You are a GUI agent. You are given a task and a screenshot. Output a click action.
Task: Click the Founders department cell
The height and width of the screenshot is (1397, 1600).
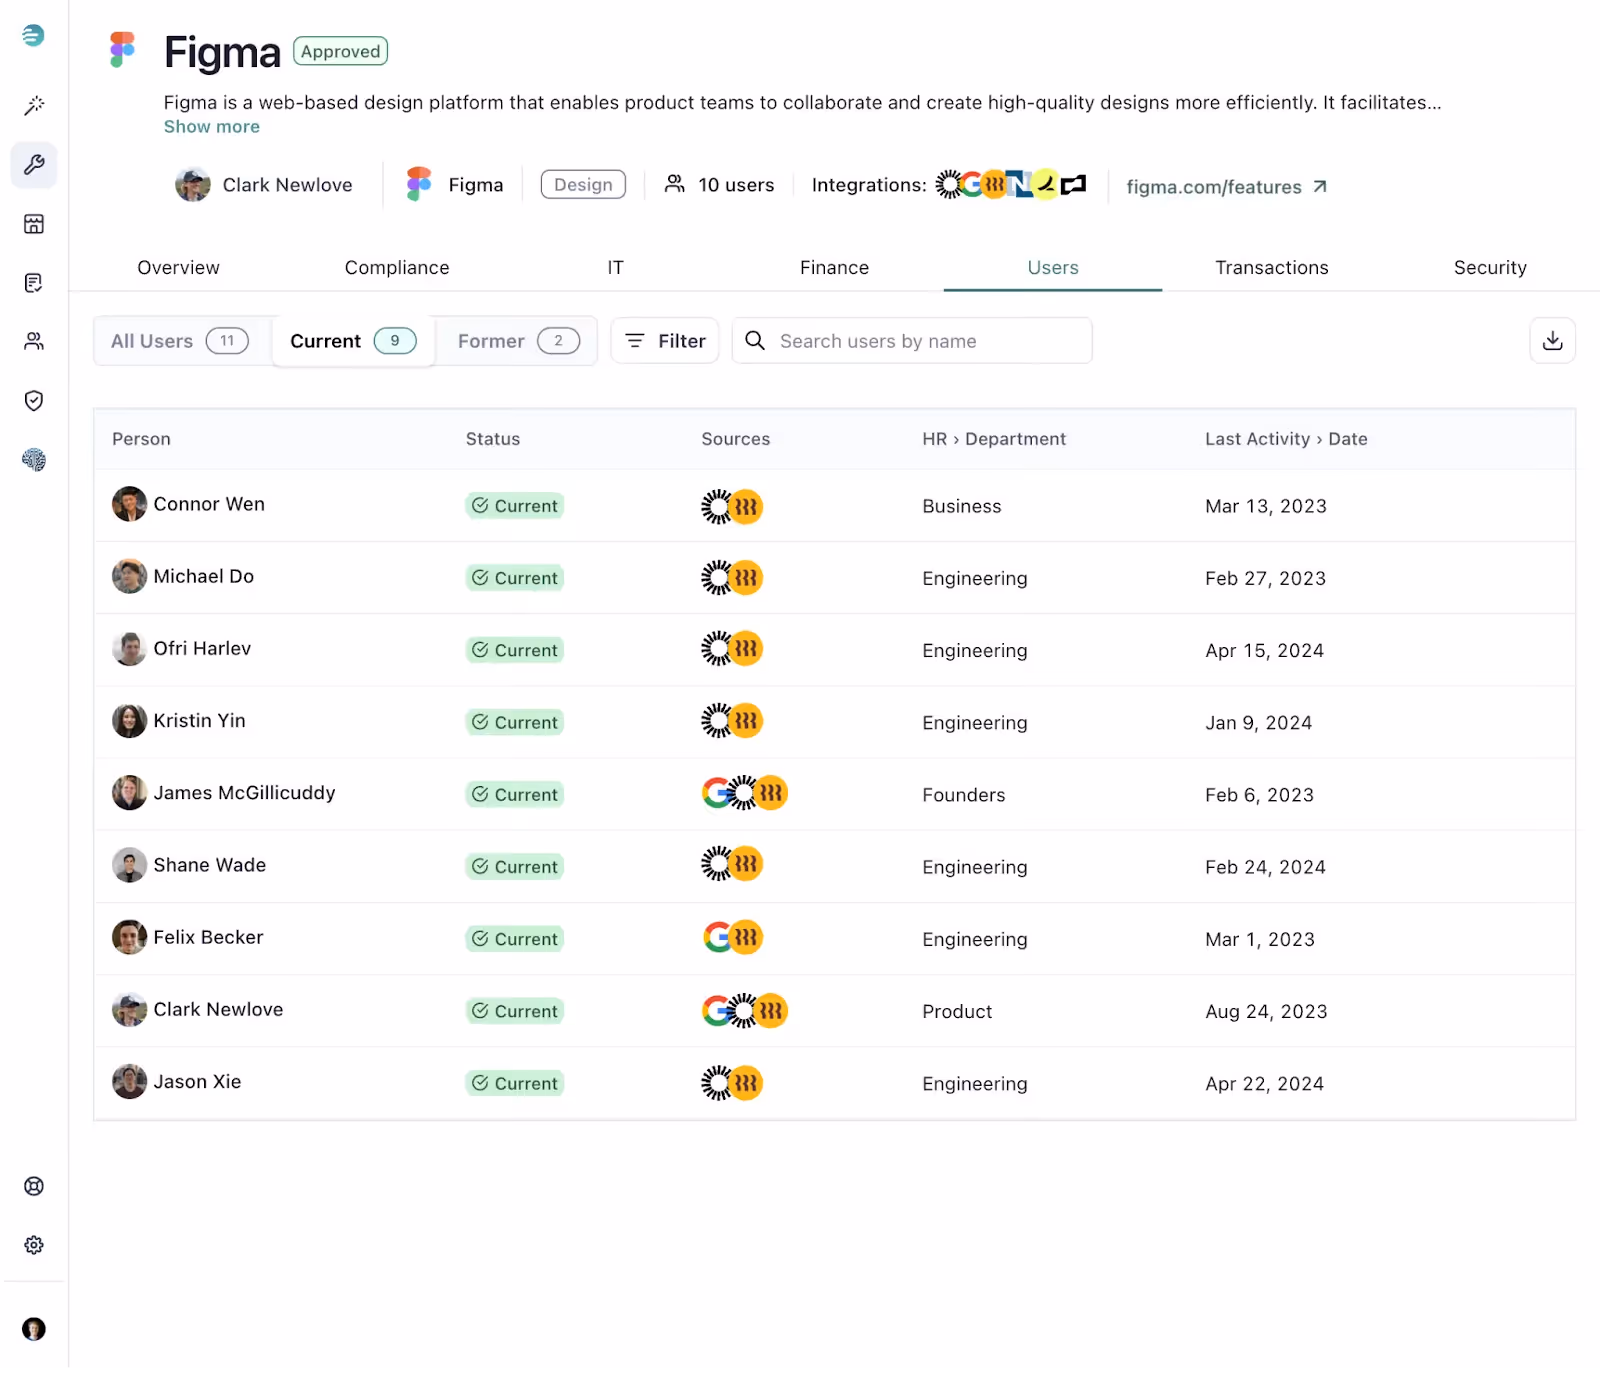pyautogui.click(x=964, y=795)
